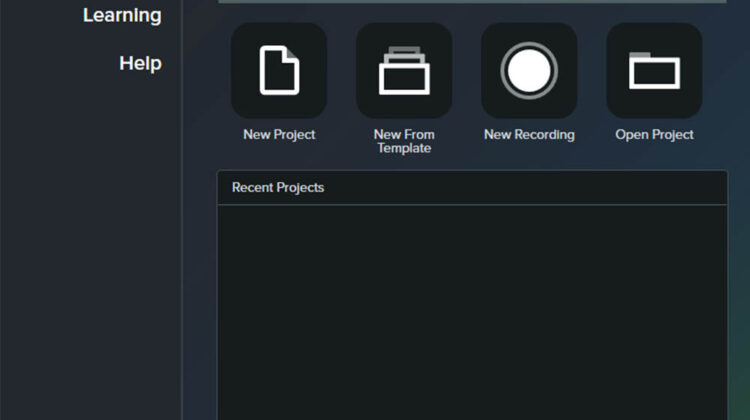Click the New Project blank page icon
This screenshot has width=750, height=420.
[279, 71]
